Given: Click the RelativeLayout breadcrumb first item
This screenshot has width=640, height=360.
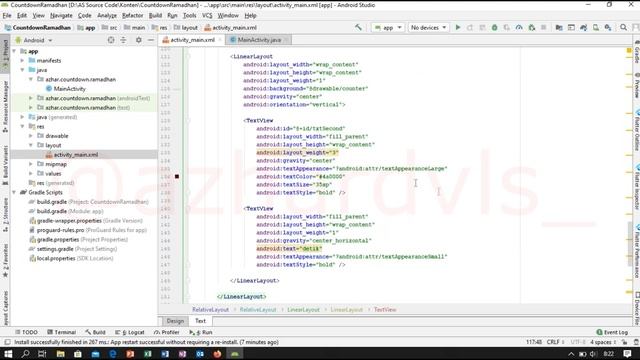Looking at the screenshot, I should (211, 309).
